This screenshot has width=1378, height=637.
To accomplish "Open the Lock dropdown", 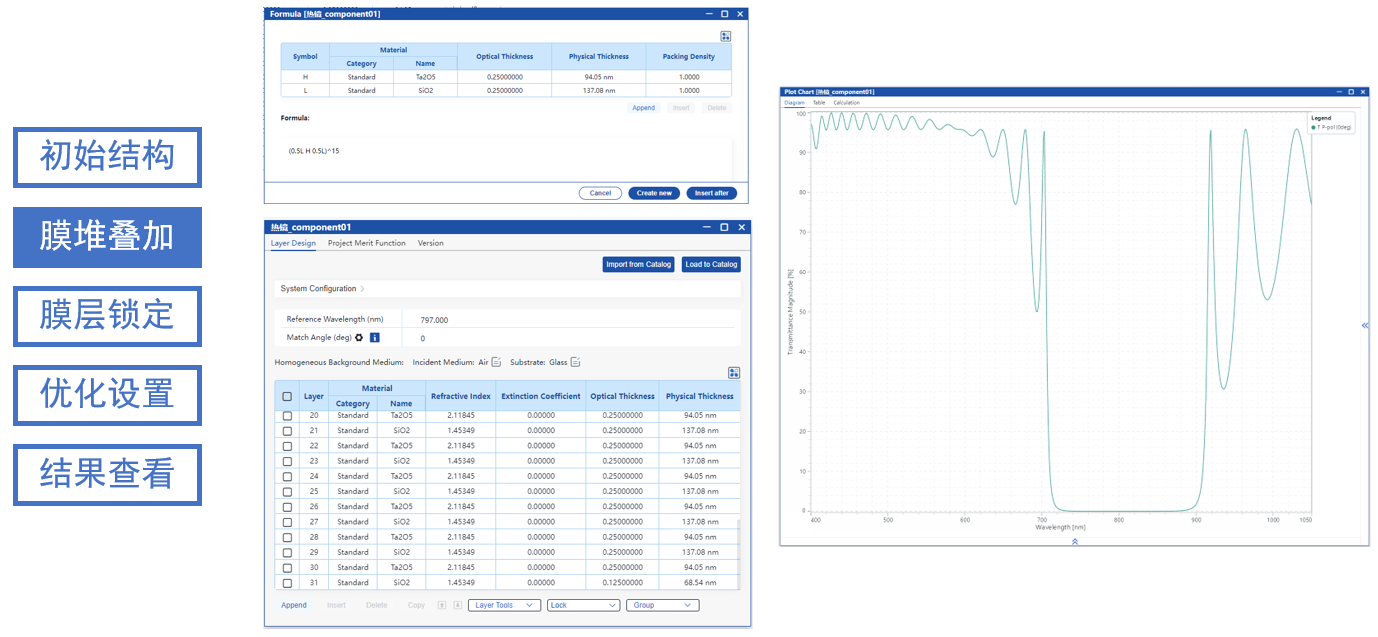I will (583, 605).
